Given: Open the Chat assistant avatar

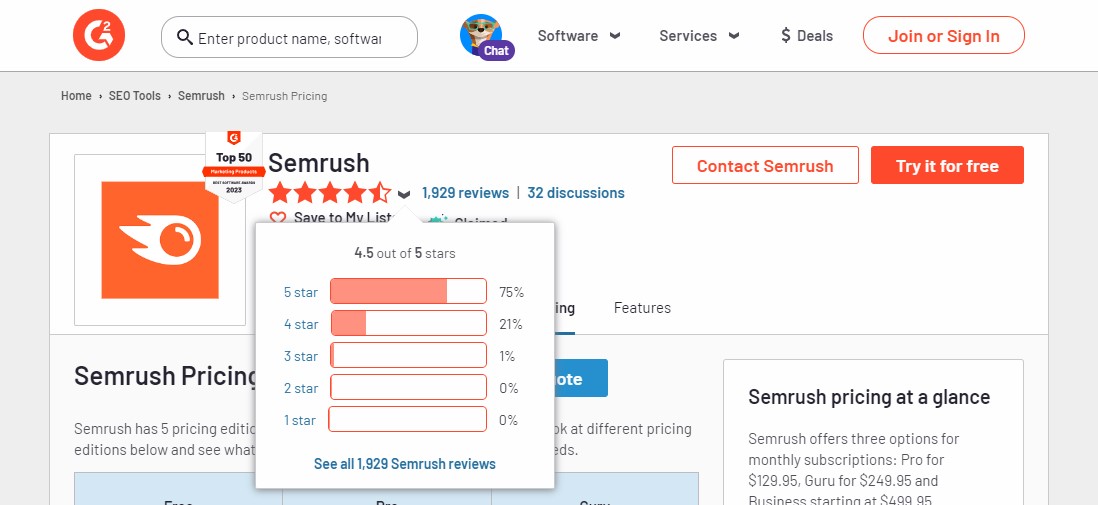Looking at the screenshot, I should pyautogui.click(x=485, y=36).
